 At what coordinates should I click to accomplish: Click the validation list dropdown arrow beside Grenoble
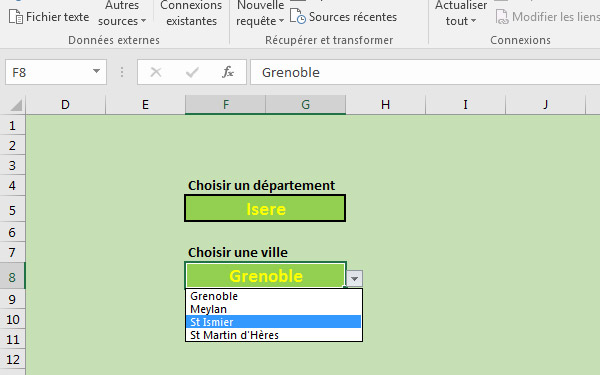pos(354,279)
